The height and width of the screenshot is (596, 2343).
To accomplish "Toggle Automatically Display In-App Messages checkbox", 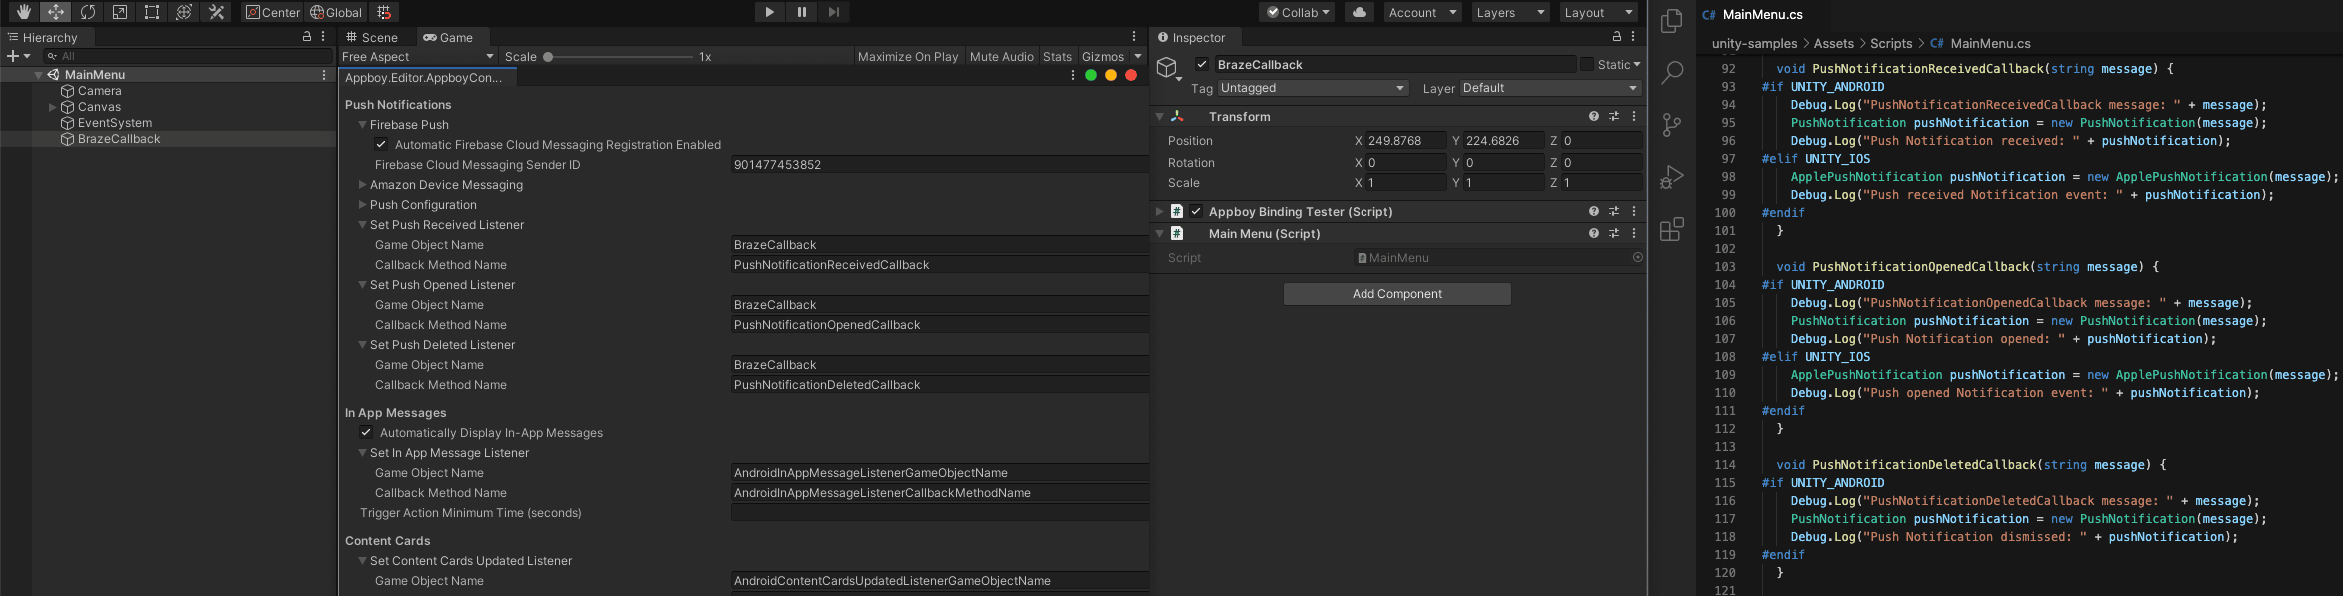I will [x=366, y=433].
